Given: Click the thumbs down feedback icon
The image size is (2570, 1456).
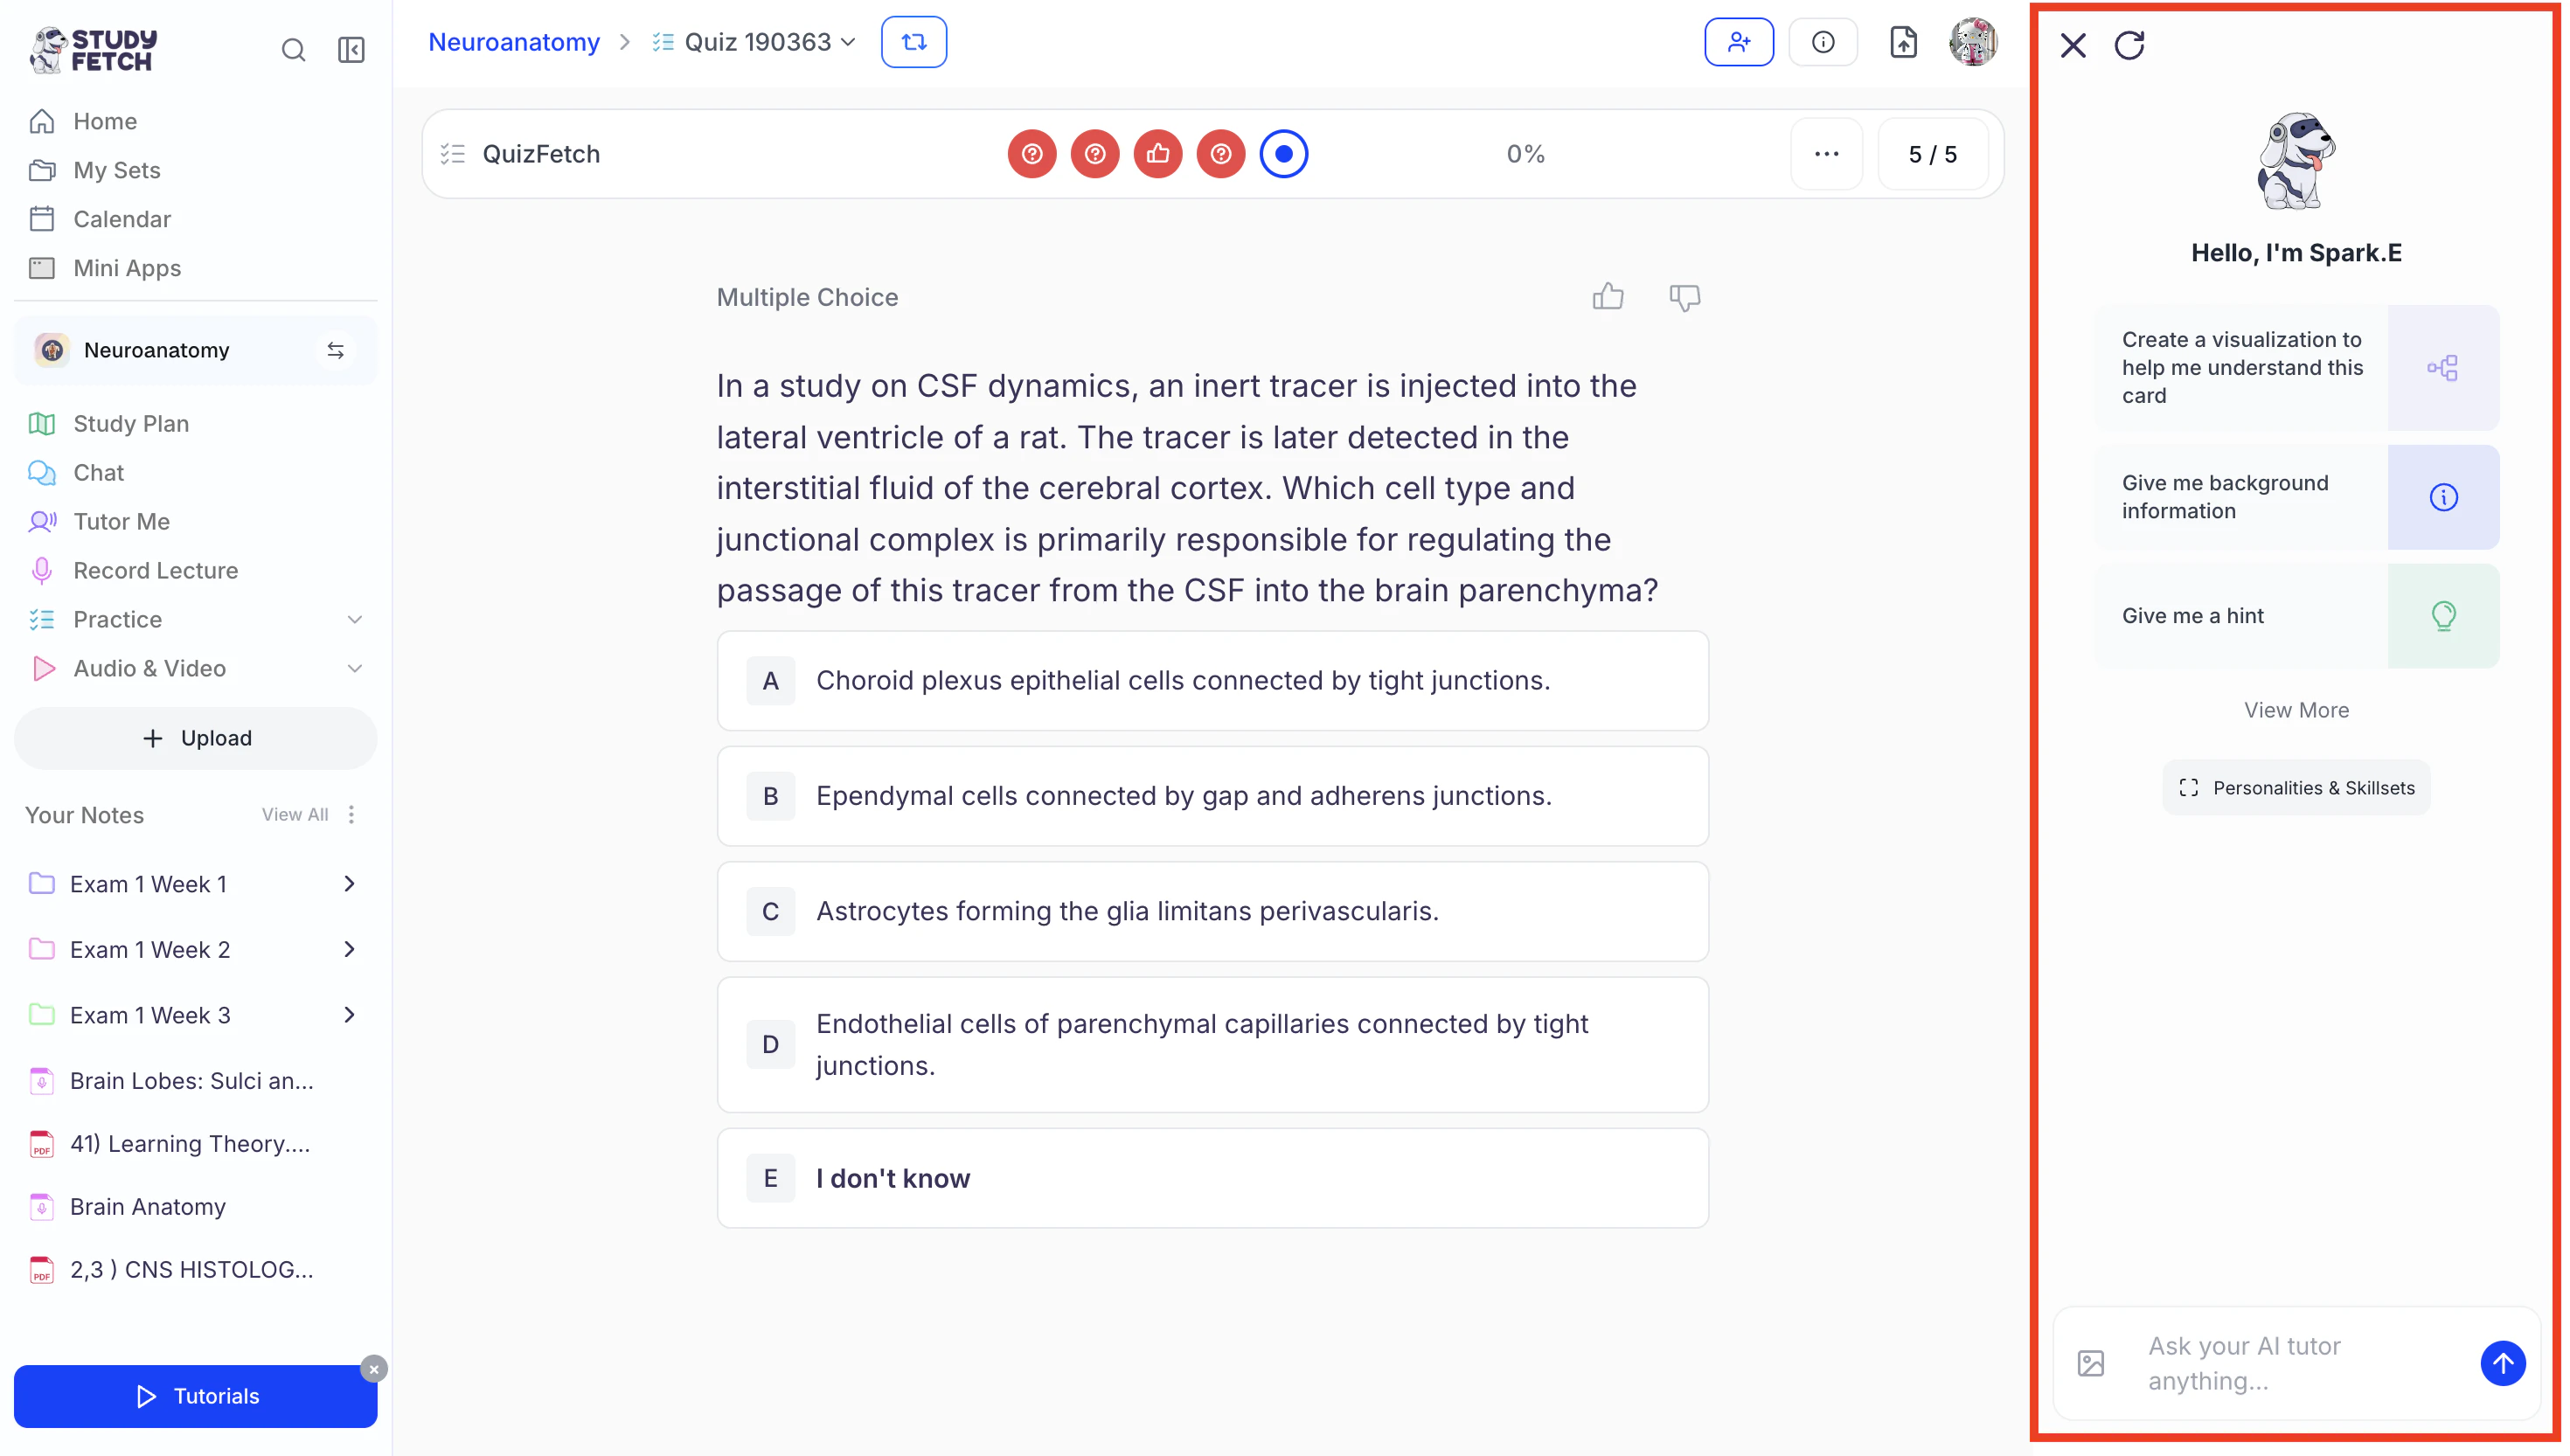Looking at the screenshot, I should pyautogui.click(x=1684, y=297).
